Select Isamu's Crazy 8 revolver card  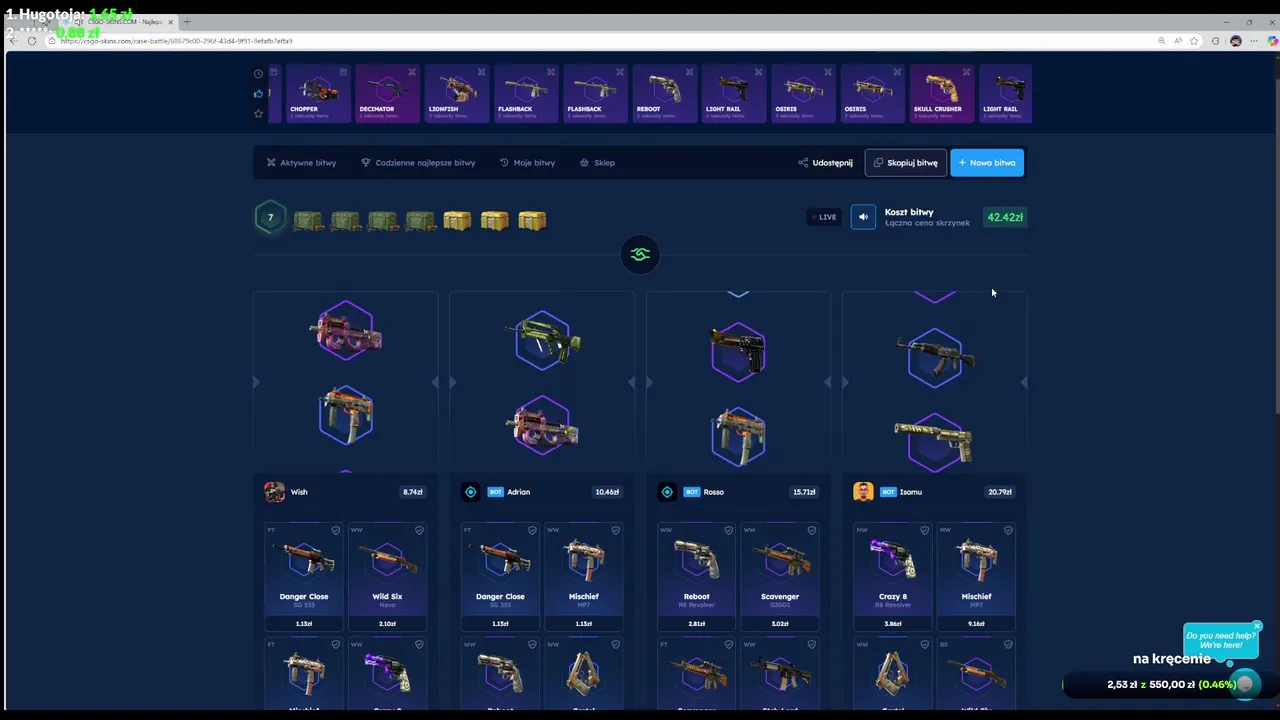[893, 578]
